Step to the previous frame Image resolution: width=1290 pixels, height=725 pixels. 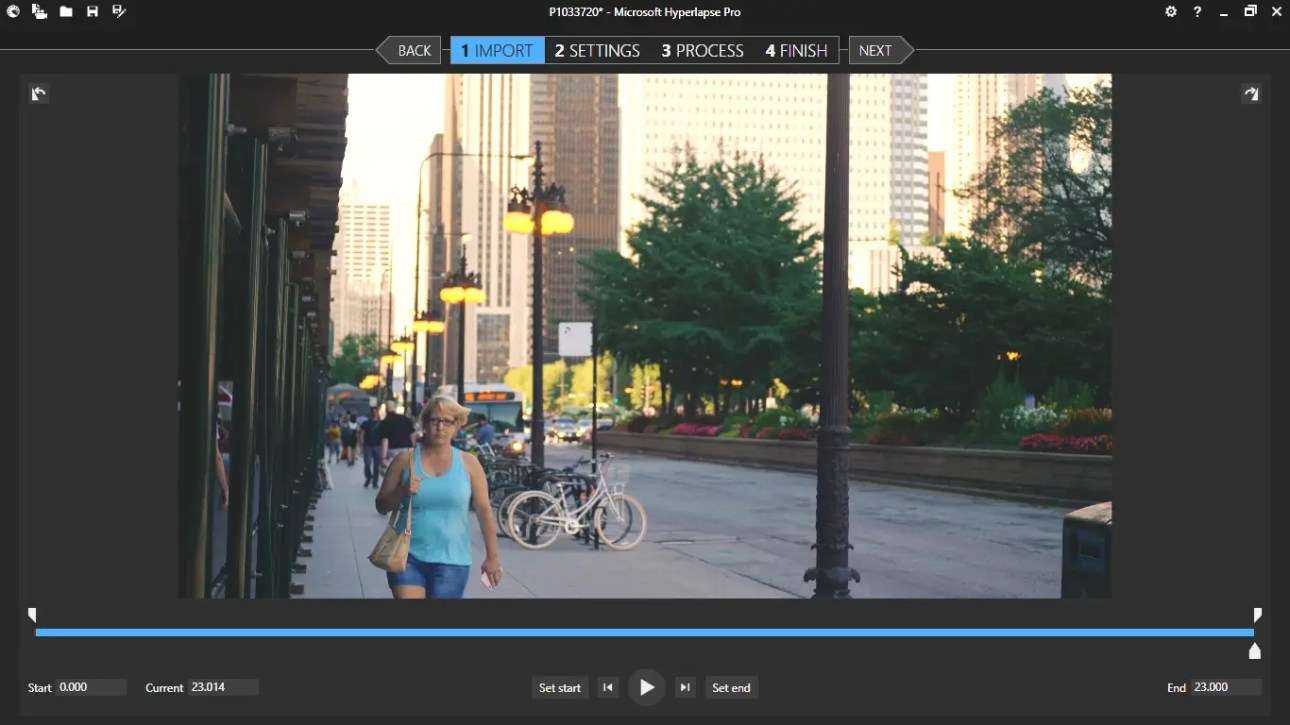608,688
